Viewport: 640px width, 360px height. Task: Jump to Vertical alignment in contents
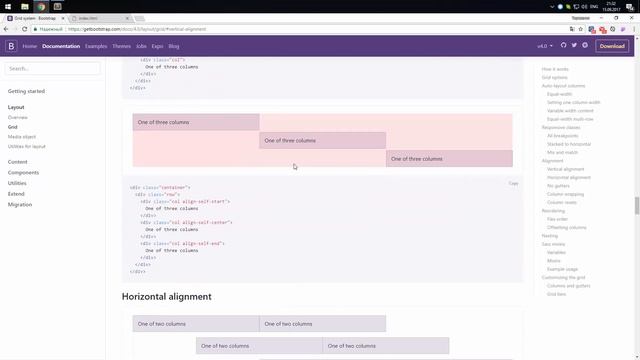[x=565, y=169]
